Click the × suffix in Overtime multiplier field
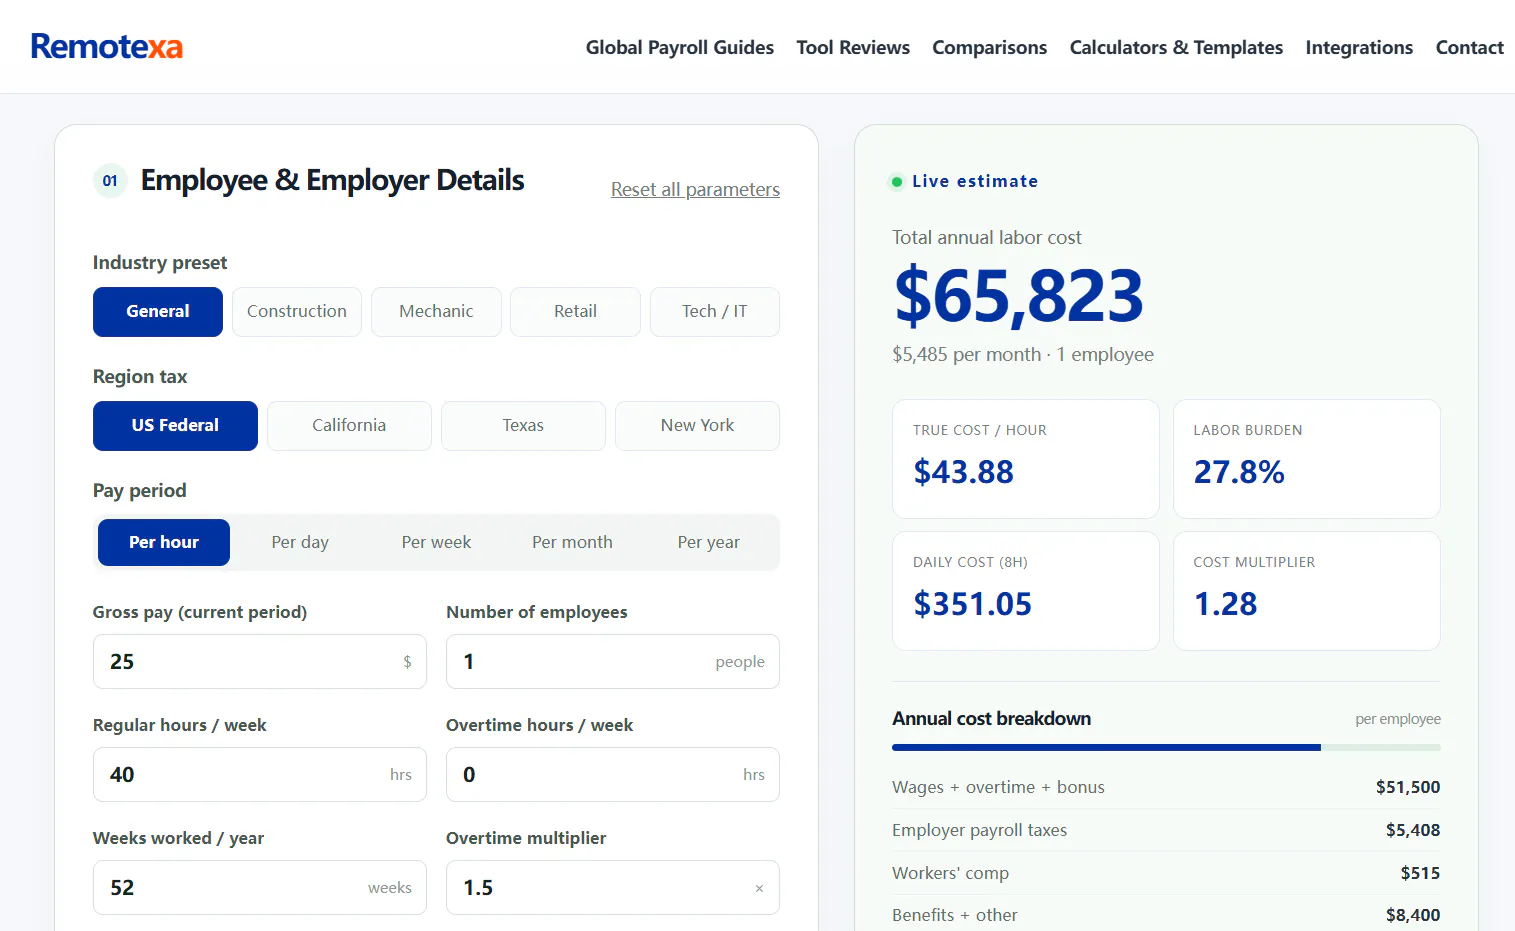Screen dimensions: 1515x931 [x=759, y=888]
